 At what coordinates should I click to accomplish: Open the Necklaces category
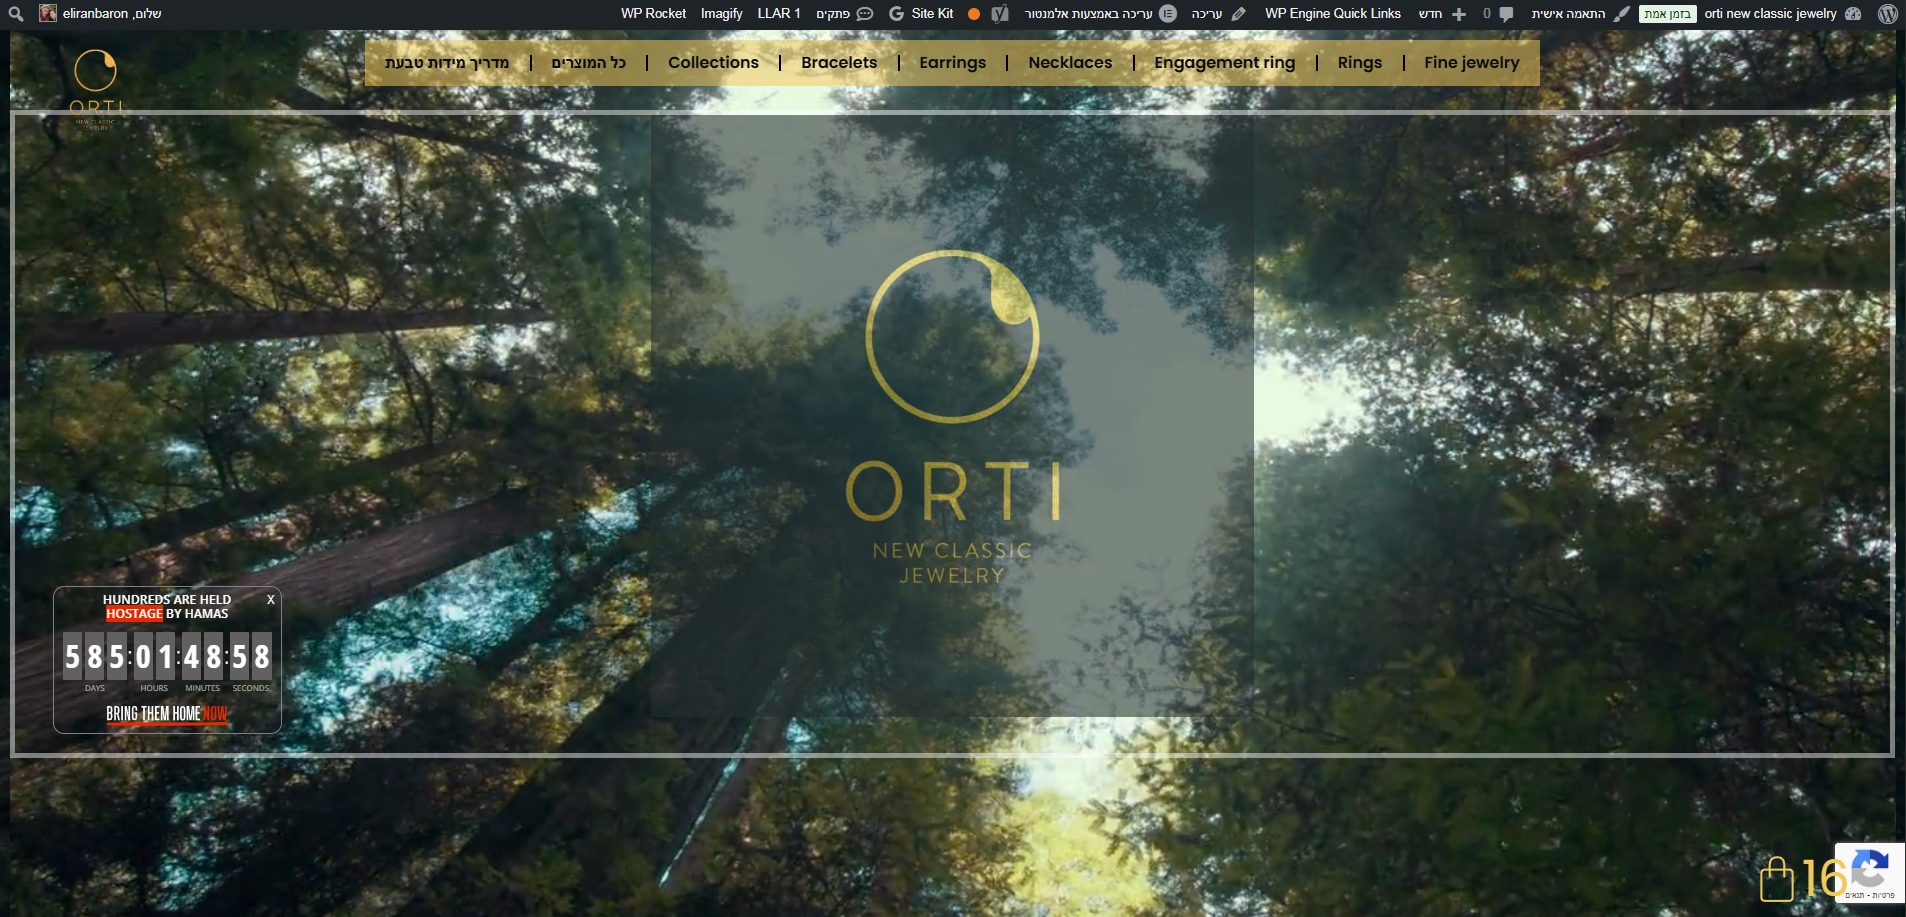tap(1070, 62)
